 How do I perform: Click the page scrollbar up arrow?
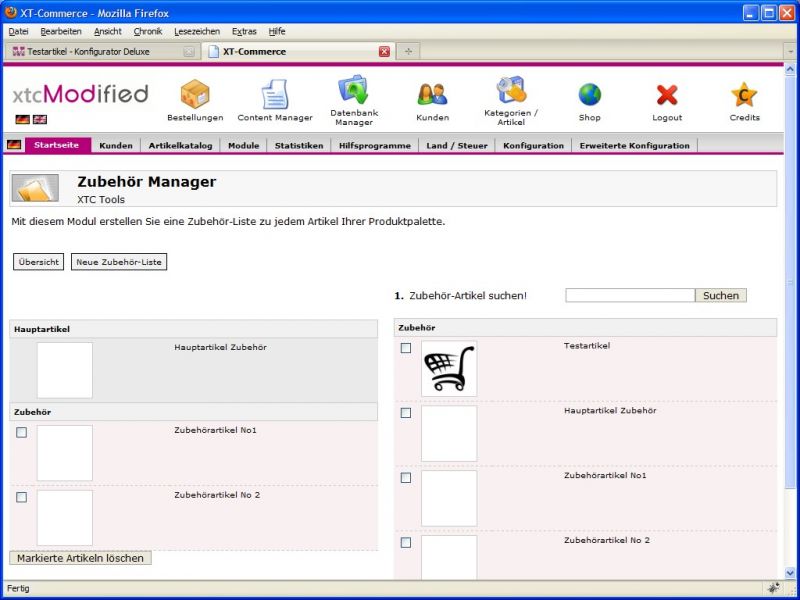coord(790,69)
